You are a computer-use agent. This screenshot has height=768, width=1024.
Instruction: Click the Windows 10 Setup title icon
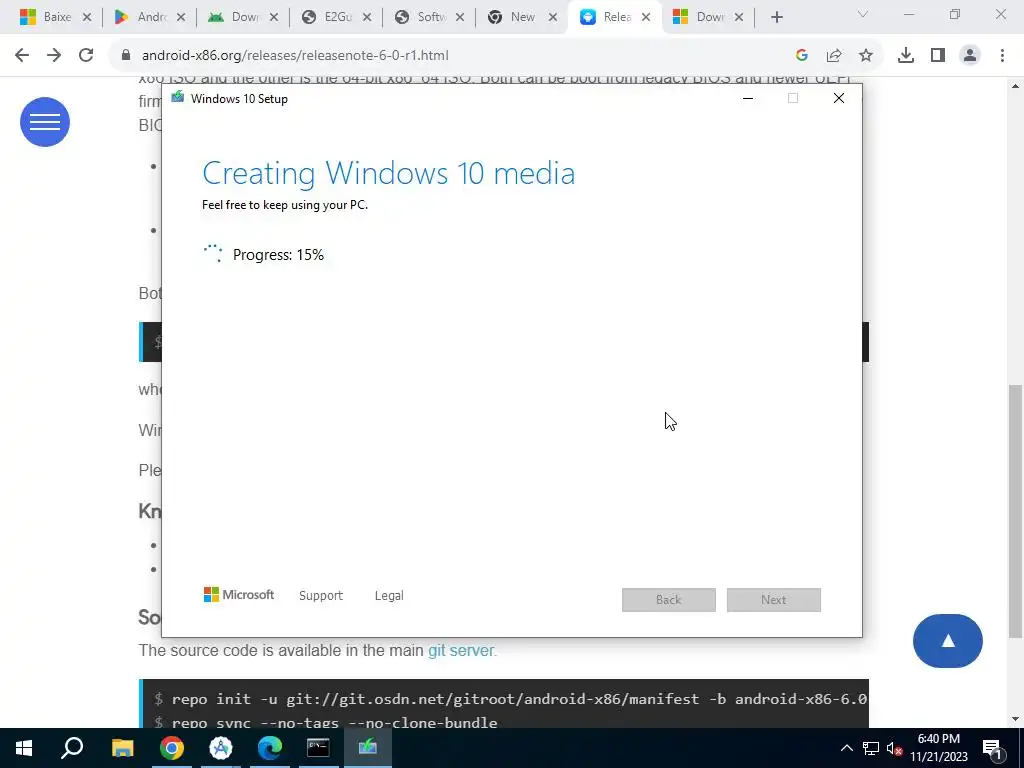pyautogui.click(x=178, y=98)
